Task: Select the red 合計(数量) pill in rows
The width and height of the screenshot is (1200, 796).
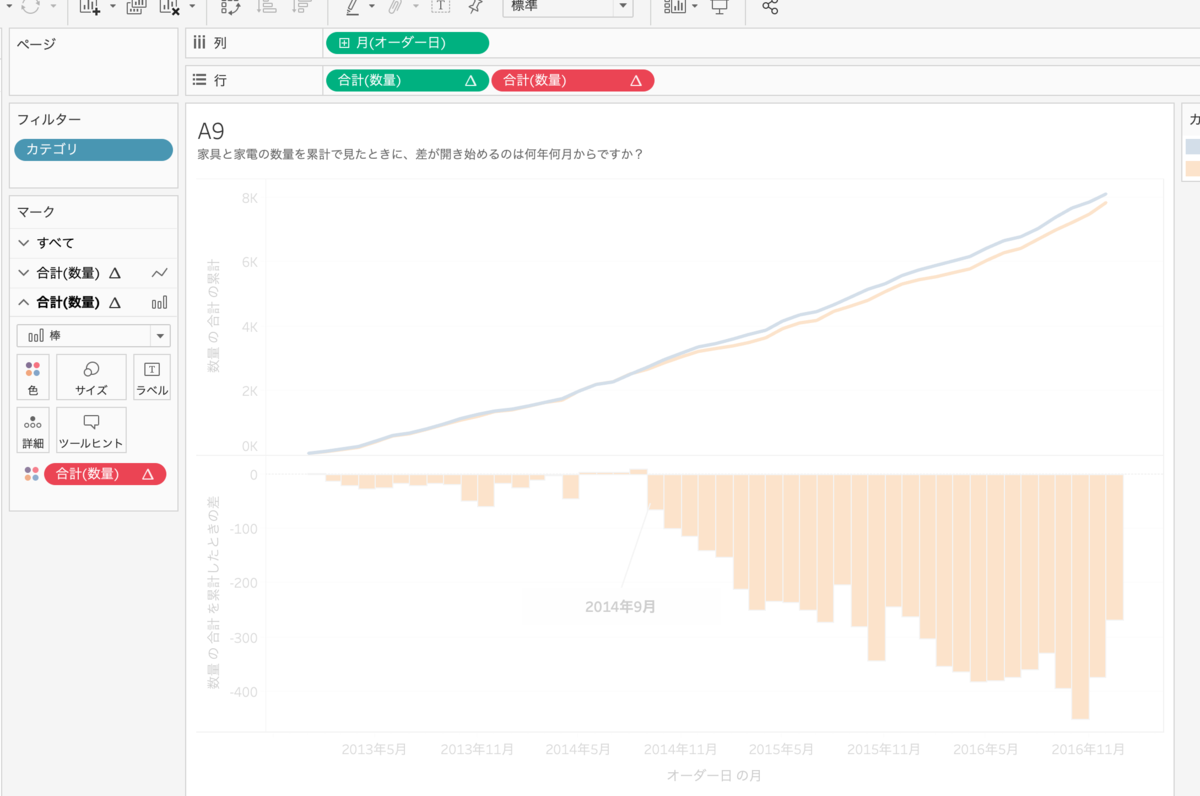Action: [573, 81]
